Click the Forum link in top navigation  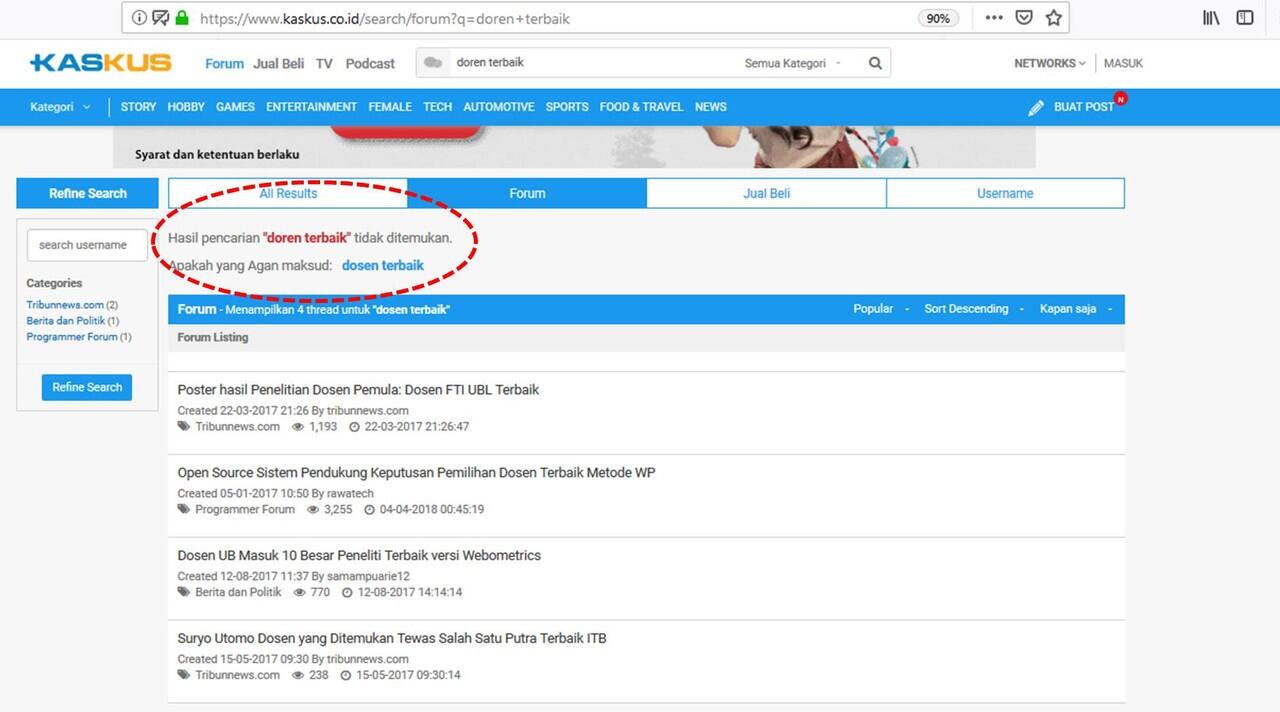(224, 63)
